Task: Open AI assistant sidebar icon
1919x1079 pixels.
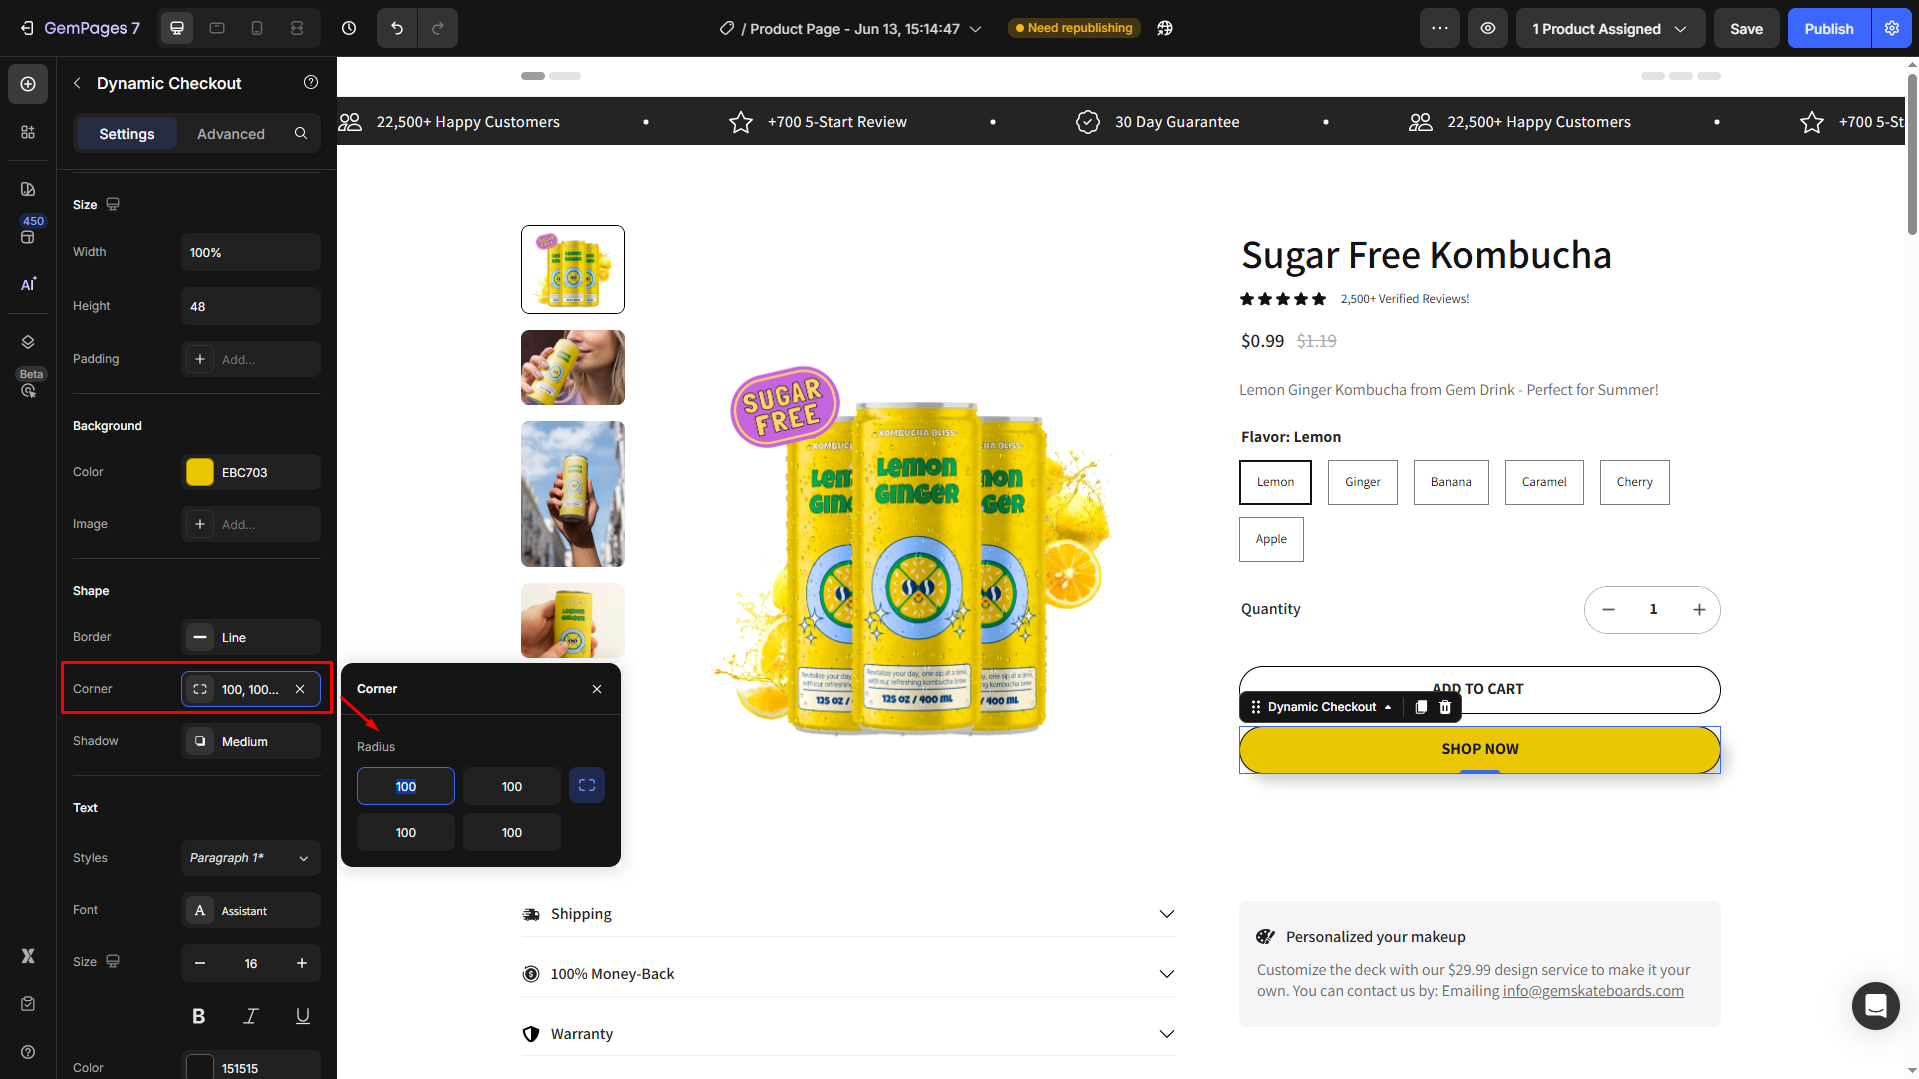Action: click(x=28, y=284)
